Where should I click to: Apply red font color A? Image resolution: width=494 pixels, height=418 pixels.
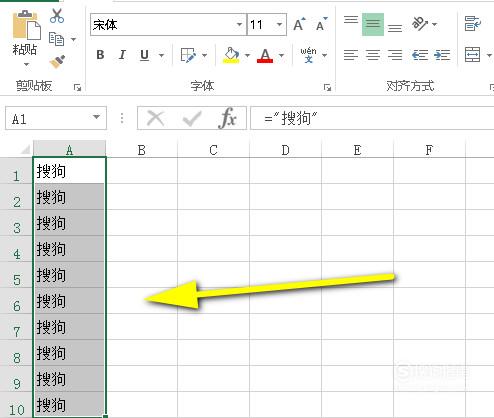tap(265, 55)
